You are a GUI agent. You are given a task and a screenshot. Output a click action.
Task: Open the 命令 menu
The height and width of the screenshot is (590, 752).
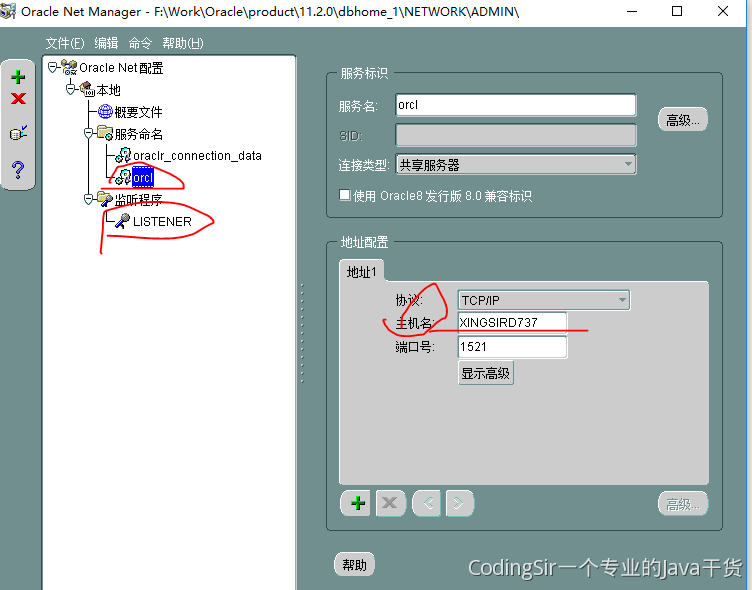click(140, 43)
